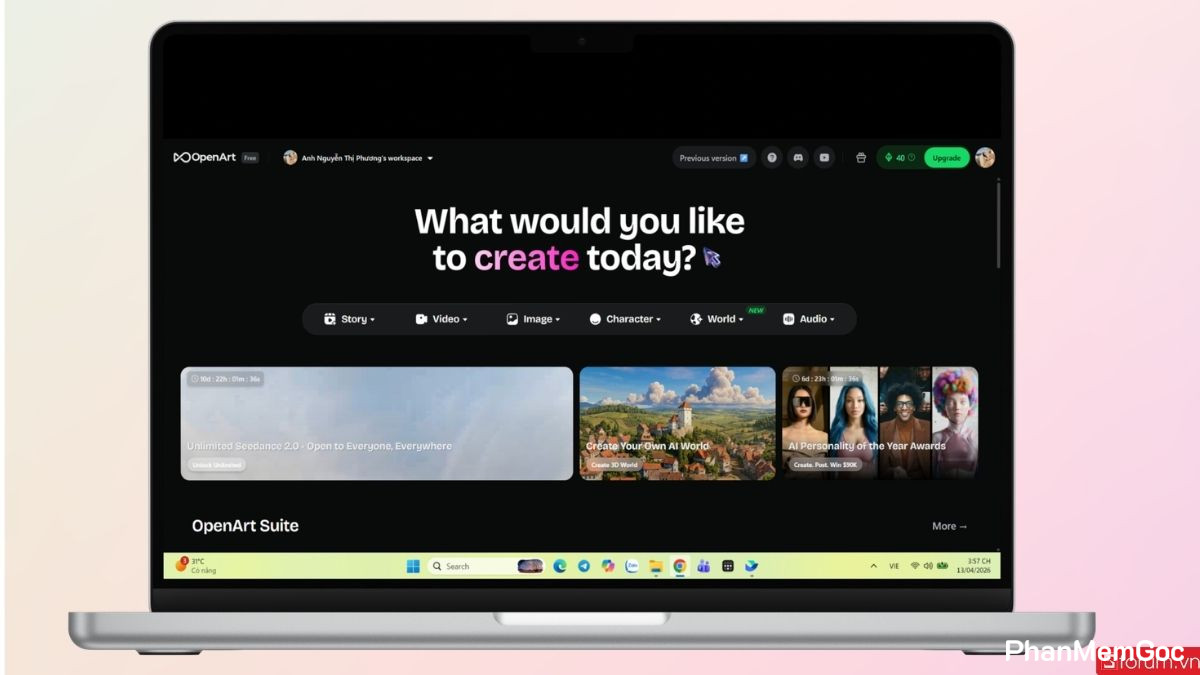Click the 40 credits gem indicator

pyautogui.click(x=900, y=158)
